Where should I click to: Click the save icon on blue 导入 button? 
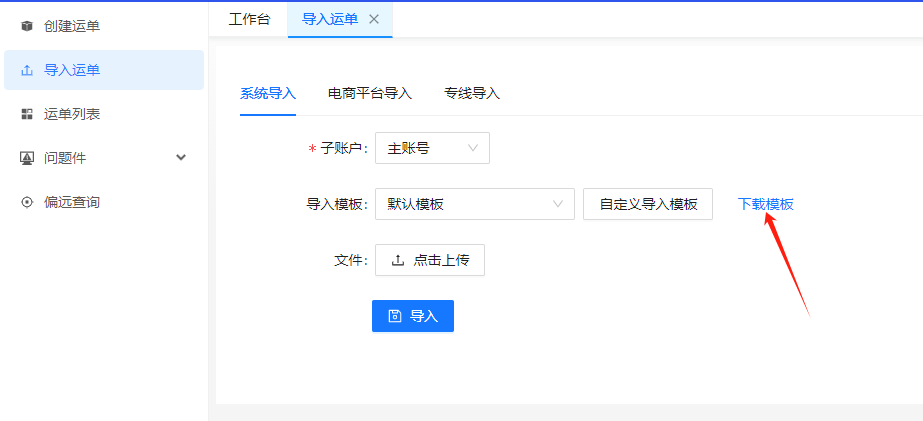point(395,316)
